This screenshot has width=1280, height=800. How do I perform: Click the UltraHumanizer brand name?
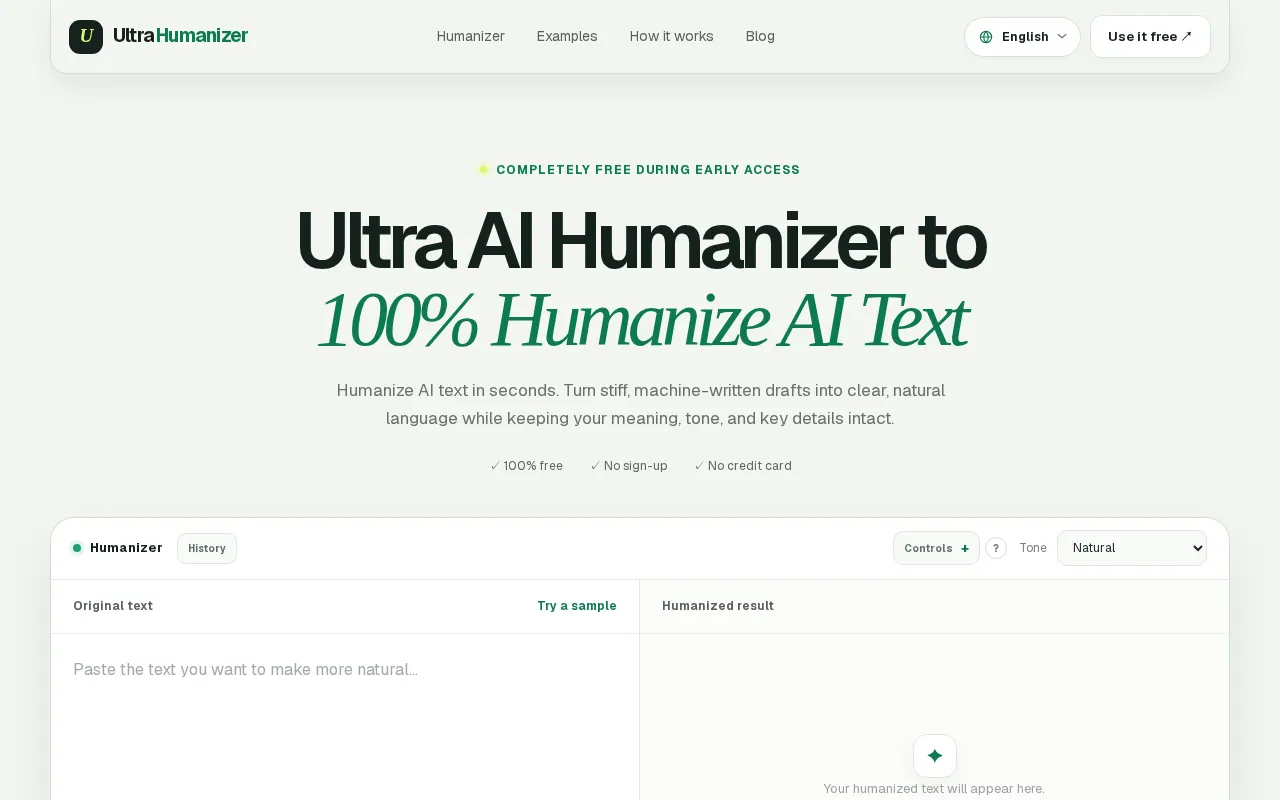[x=180, y=36]
